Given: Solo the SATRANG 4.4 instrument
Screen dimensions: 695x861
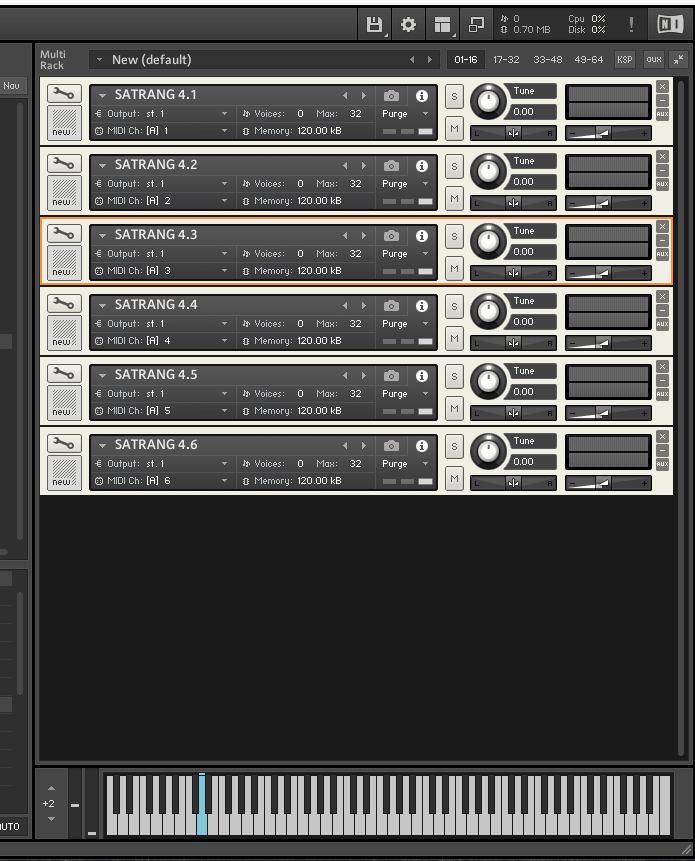Looking at the screenshot, I should click(x=454, y=306).
